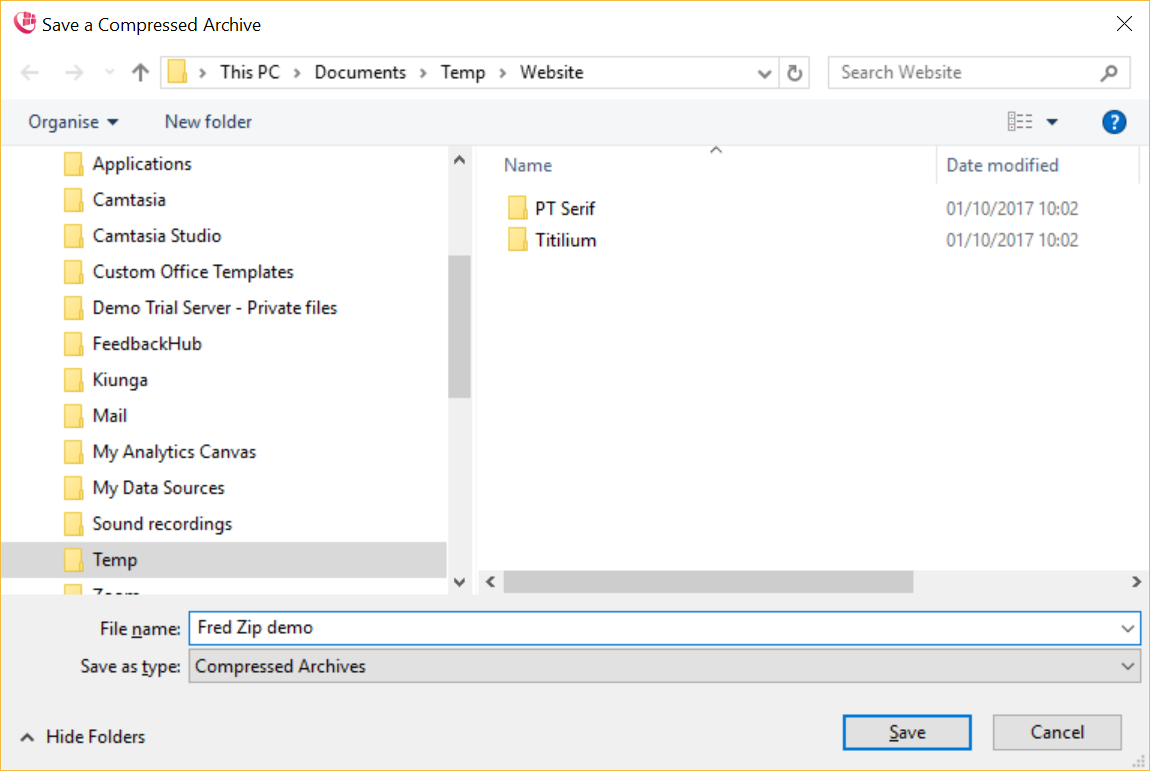Select the Temp folder in the tree
The width and height of the screenshot is (1150, 771).
115,560
